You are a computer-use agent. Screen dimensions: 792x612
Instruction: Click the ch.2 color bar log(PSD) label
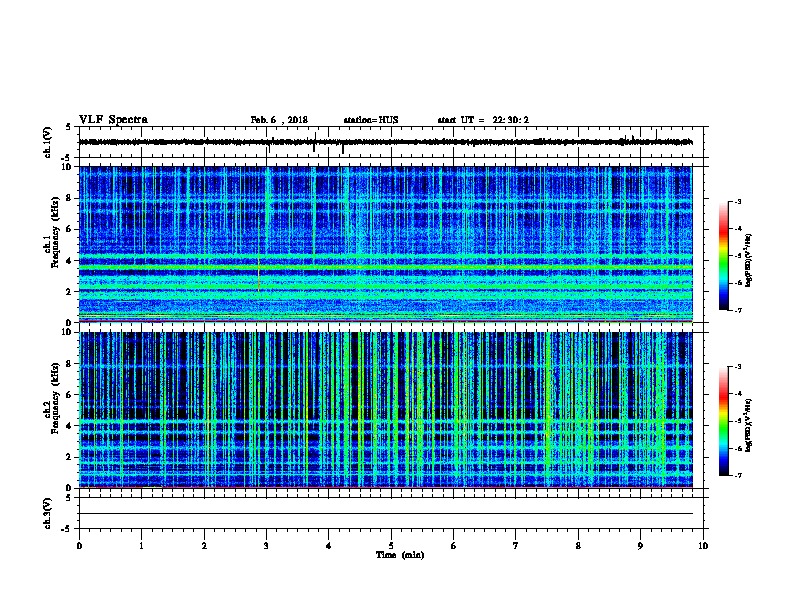pyautogui.click(x=748, y=426)
